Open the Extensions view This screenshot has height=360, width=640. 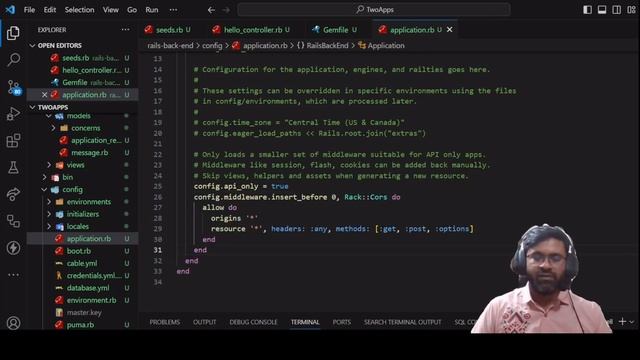pyautogui.click(x=13, y=141)
